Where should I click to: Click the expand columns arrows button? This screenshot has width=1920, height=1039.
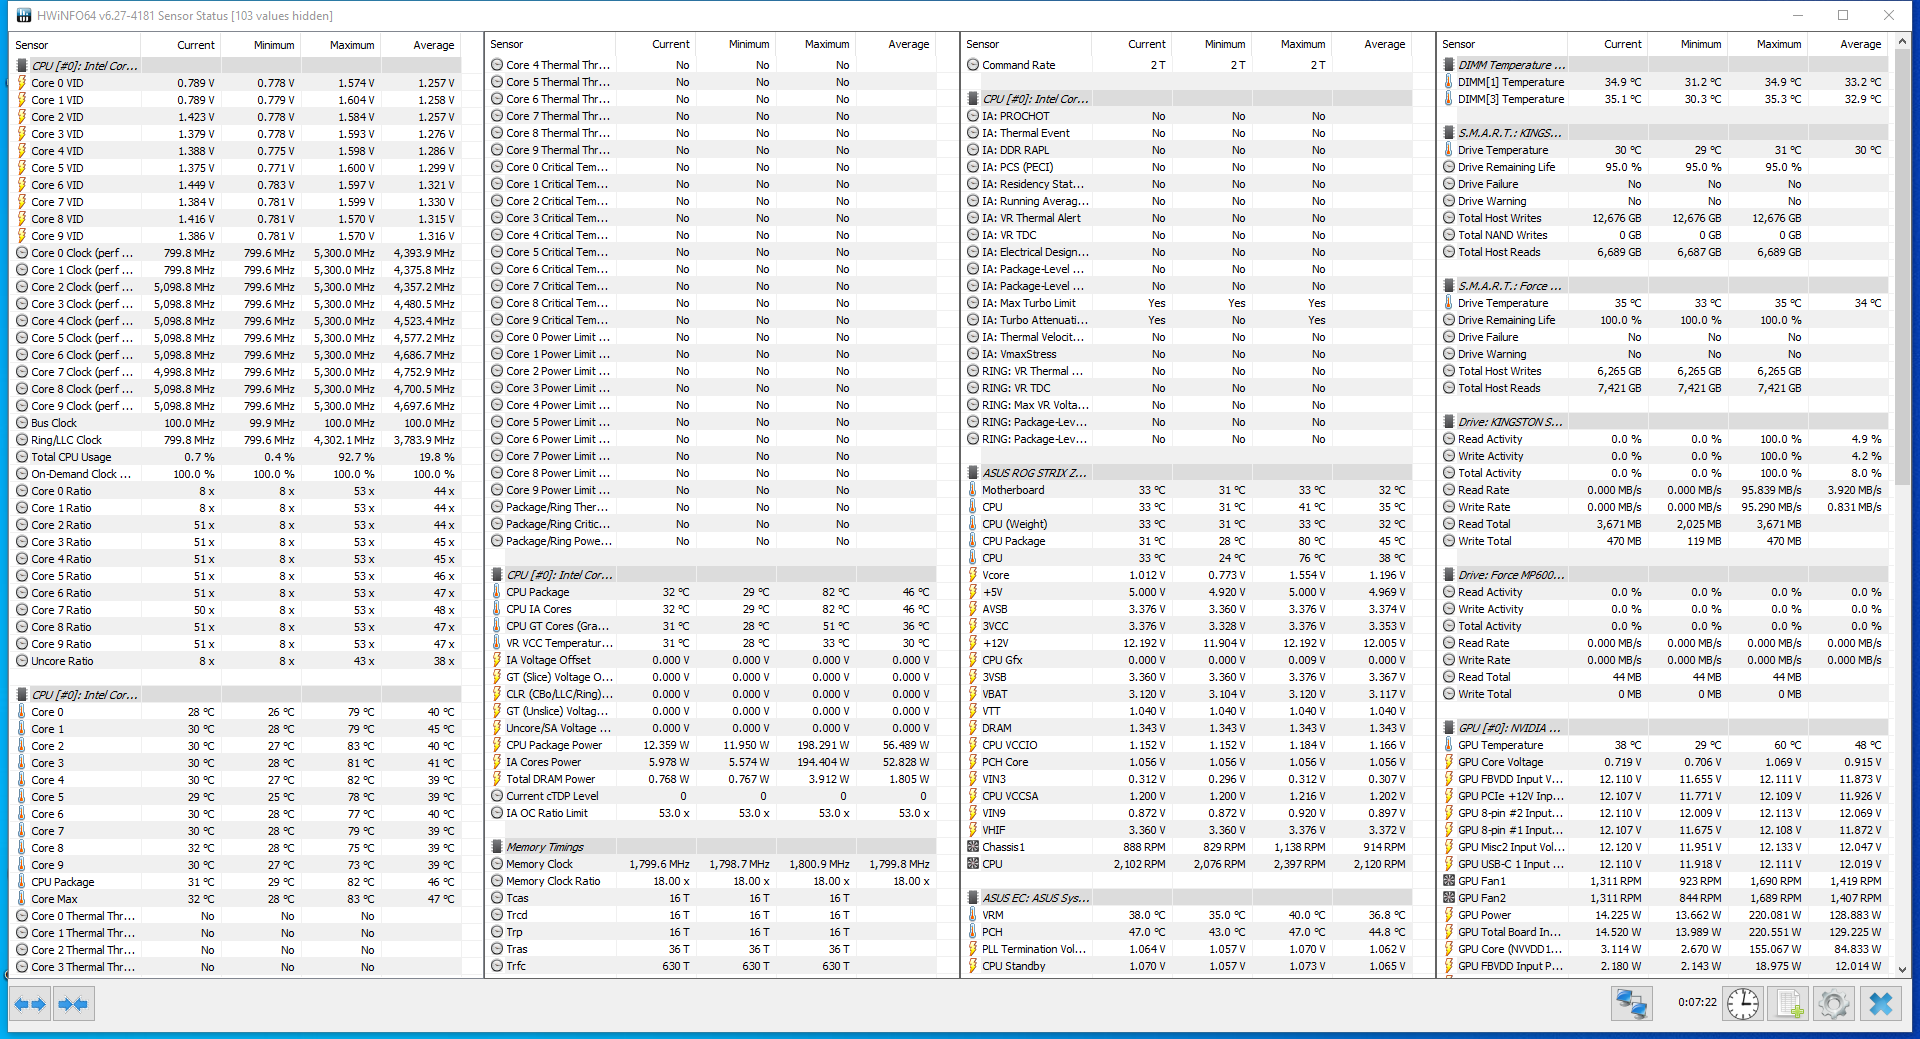(30, 1004)
